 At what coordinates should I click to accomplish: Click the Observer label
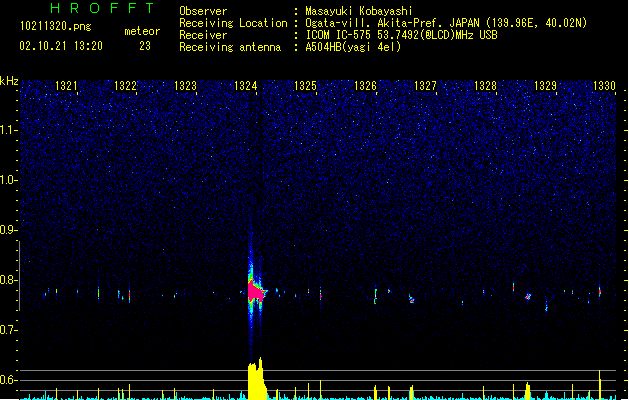point(203,11)
